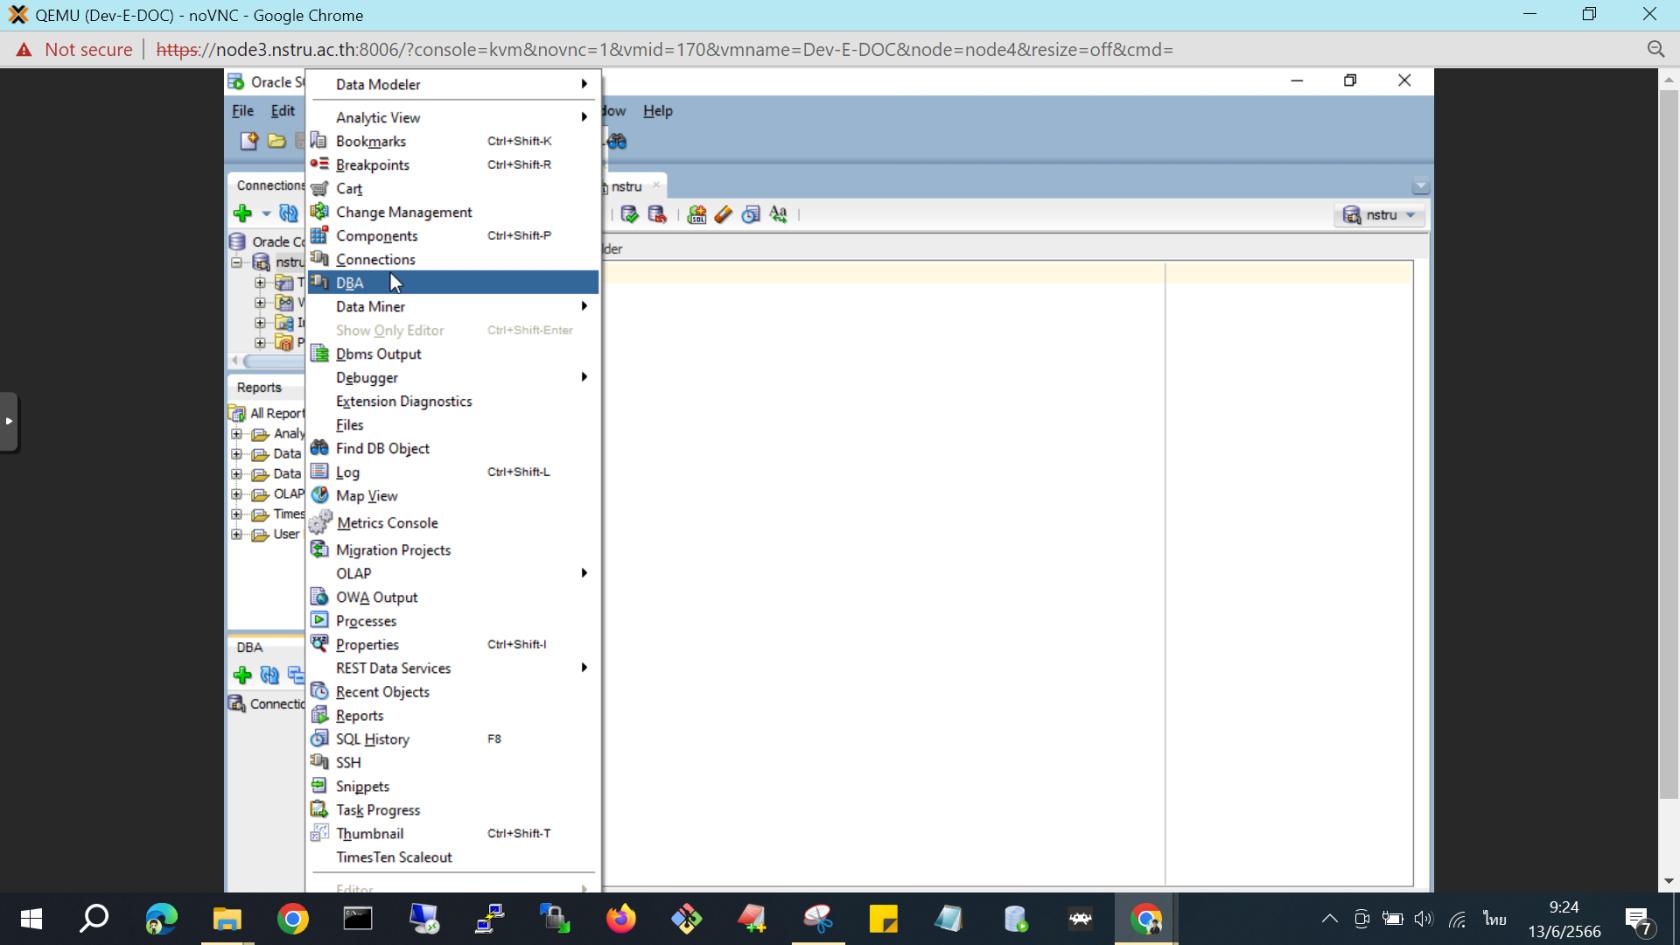Choose Bookmarks from the View menu
The image size is (1680, 945).
(x=453, y=141)
